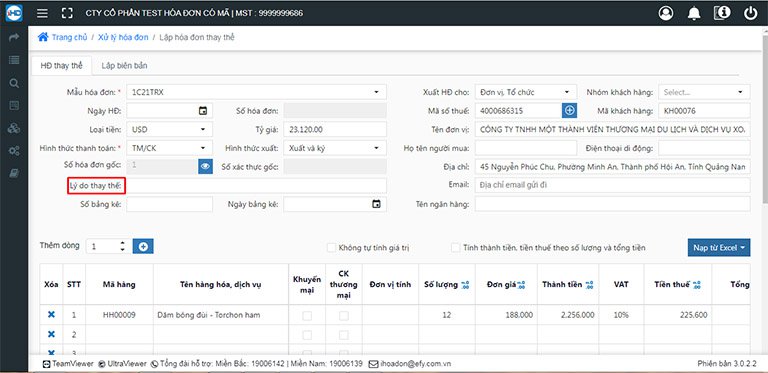Open the Xuất HĐ cho dropdown
768x373 pixels.
pos(526,92)
